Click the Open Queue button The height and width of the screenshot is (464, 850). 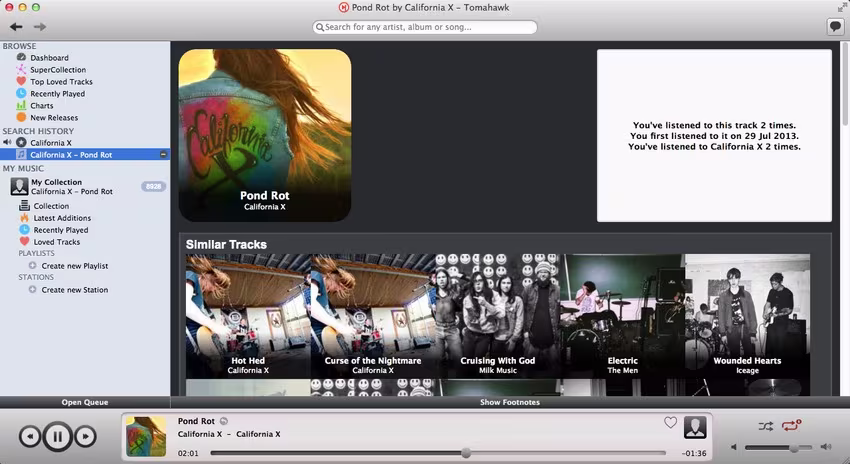[85, 402]
